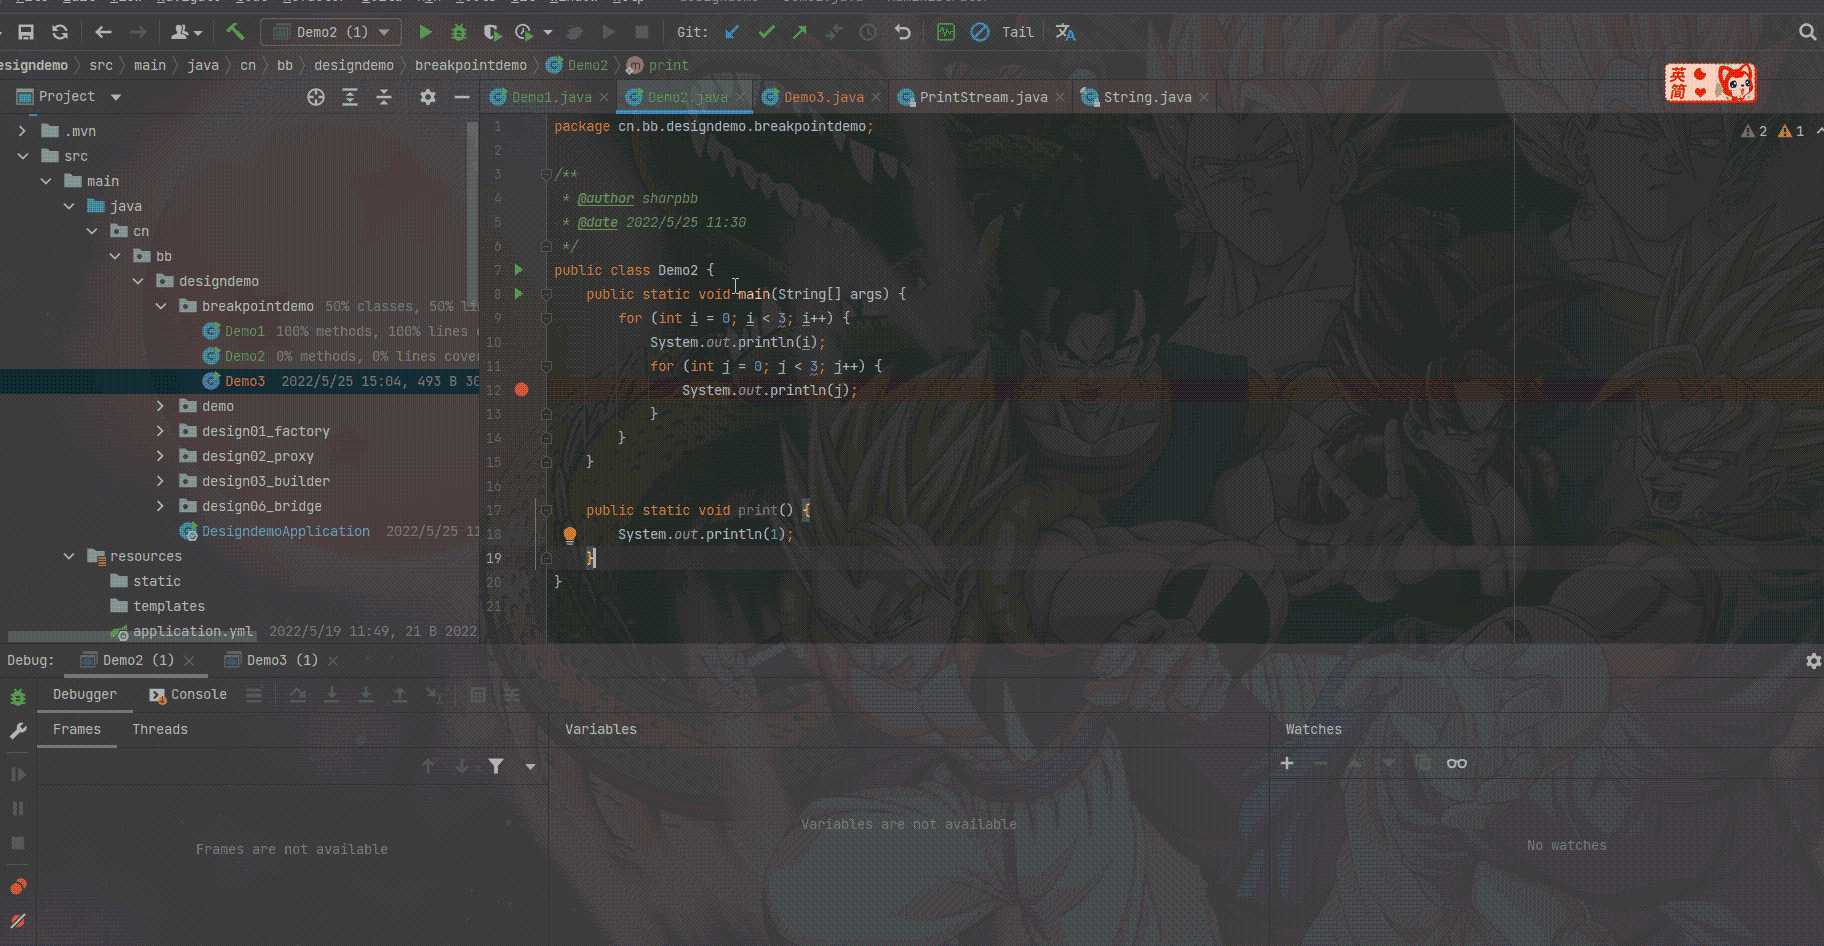Open the Demo2 (1) run configuration dropdown

[x=331, y=32]
